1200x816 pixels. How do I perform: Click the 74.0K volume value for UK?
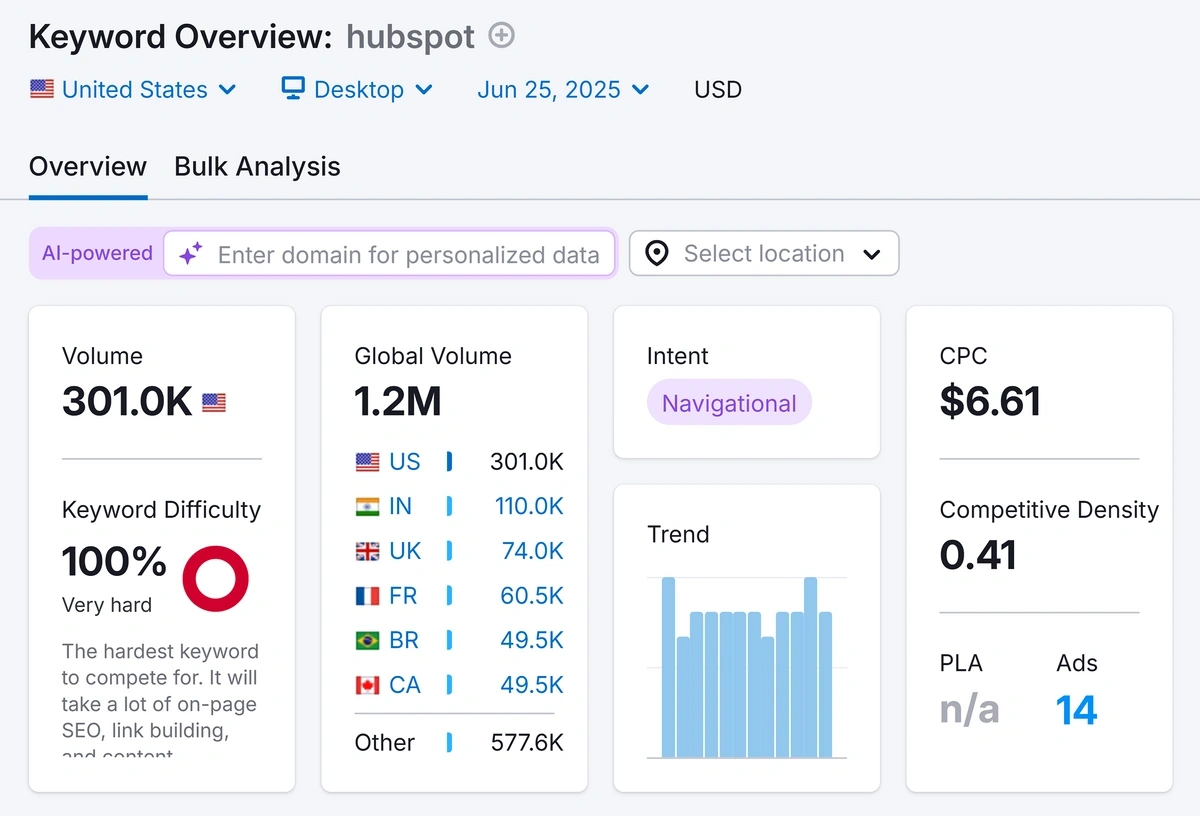tap(533, 551)
